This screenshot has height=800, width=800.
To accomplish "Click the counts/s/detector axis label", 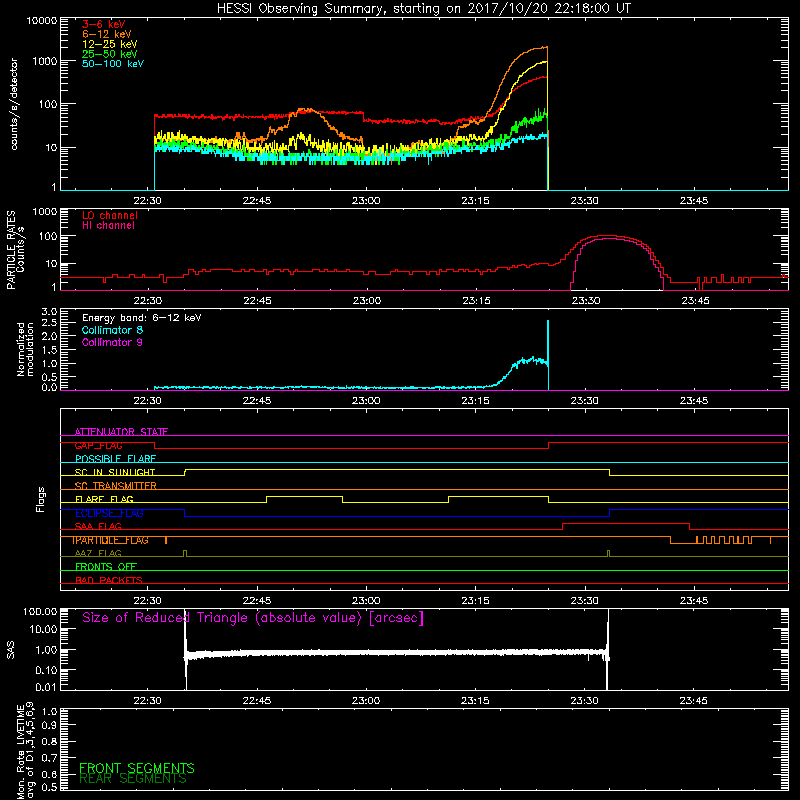I will click(x=14, y=104).
